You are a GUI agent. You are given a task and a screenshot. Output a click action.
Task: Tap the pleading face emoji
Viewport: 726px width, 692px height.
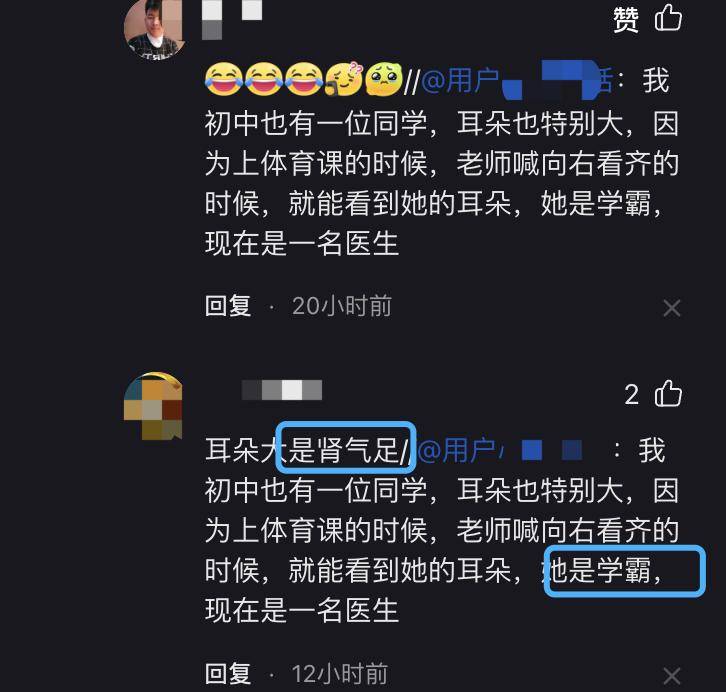coord(383,79)
